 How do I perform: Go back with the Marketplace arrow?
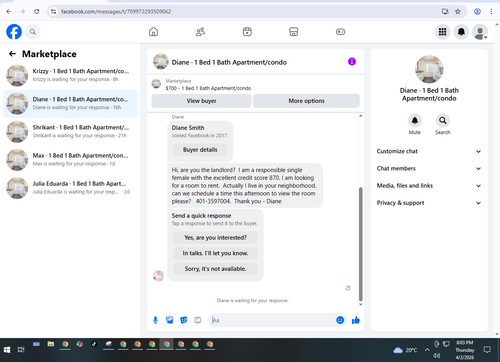(12, 54)
